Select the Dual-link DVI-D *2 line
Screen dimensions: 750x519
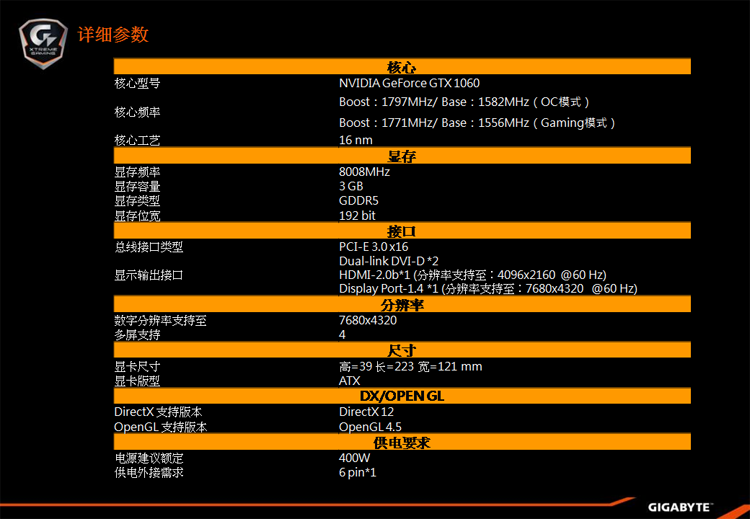click(389, 261)
